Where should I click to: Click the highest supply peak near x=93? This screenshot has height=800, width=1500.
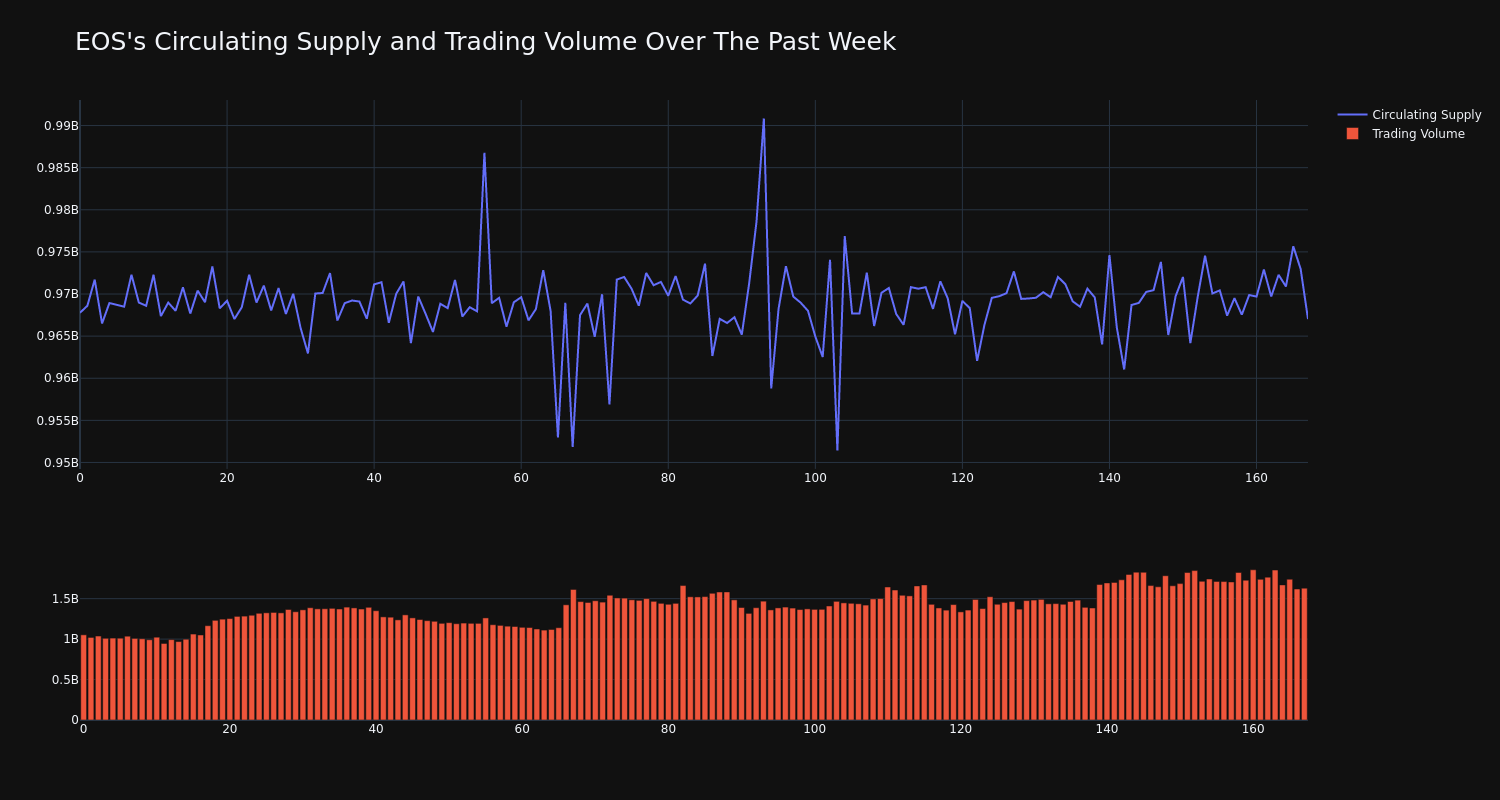764,120
